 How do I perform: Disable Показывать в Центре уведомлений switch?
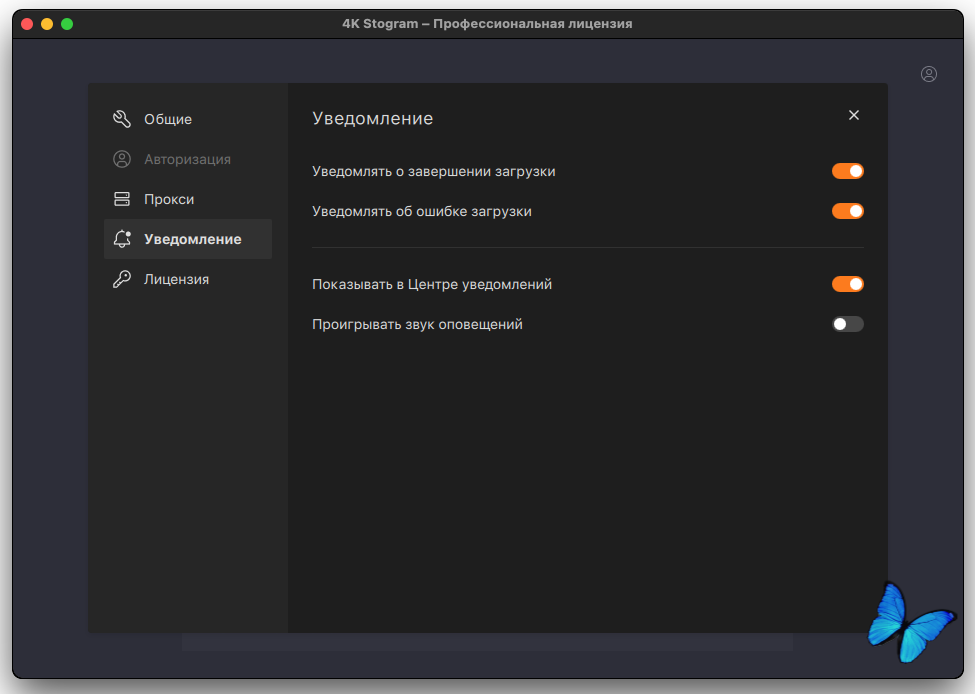point(848,284)
